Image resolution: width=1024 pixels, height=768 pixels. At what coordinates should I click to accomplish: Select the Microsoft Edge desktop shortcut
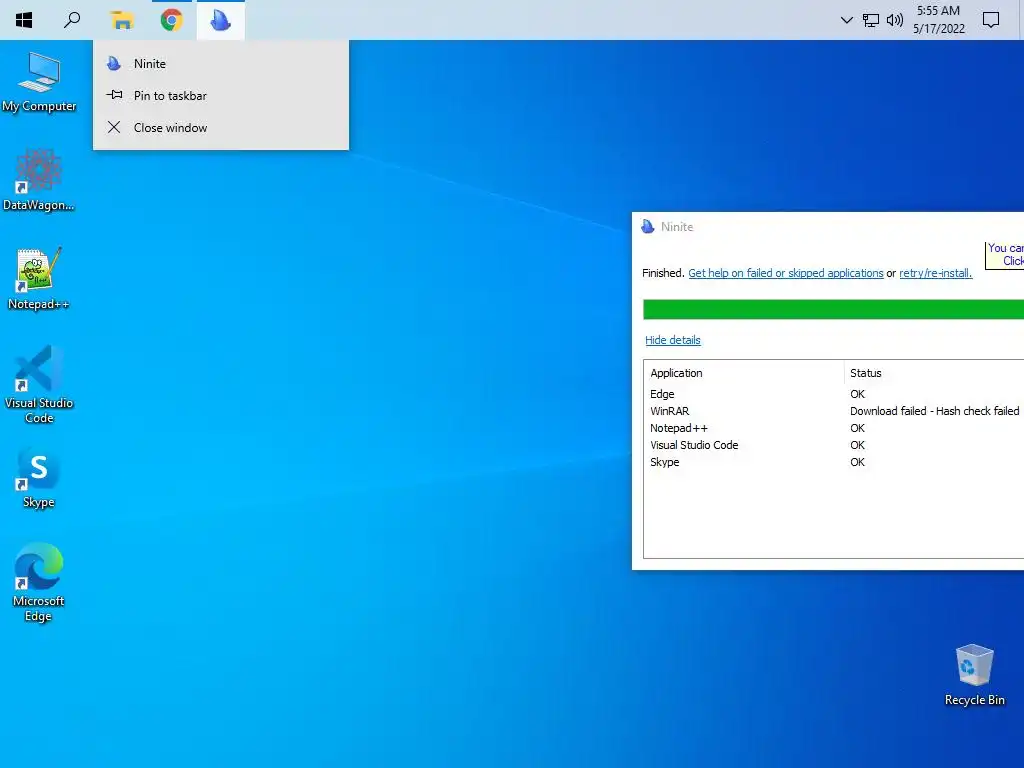[x=39, y=582]
